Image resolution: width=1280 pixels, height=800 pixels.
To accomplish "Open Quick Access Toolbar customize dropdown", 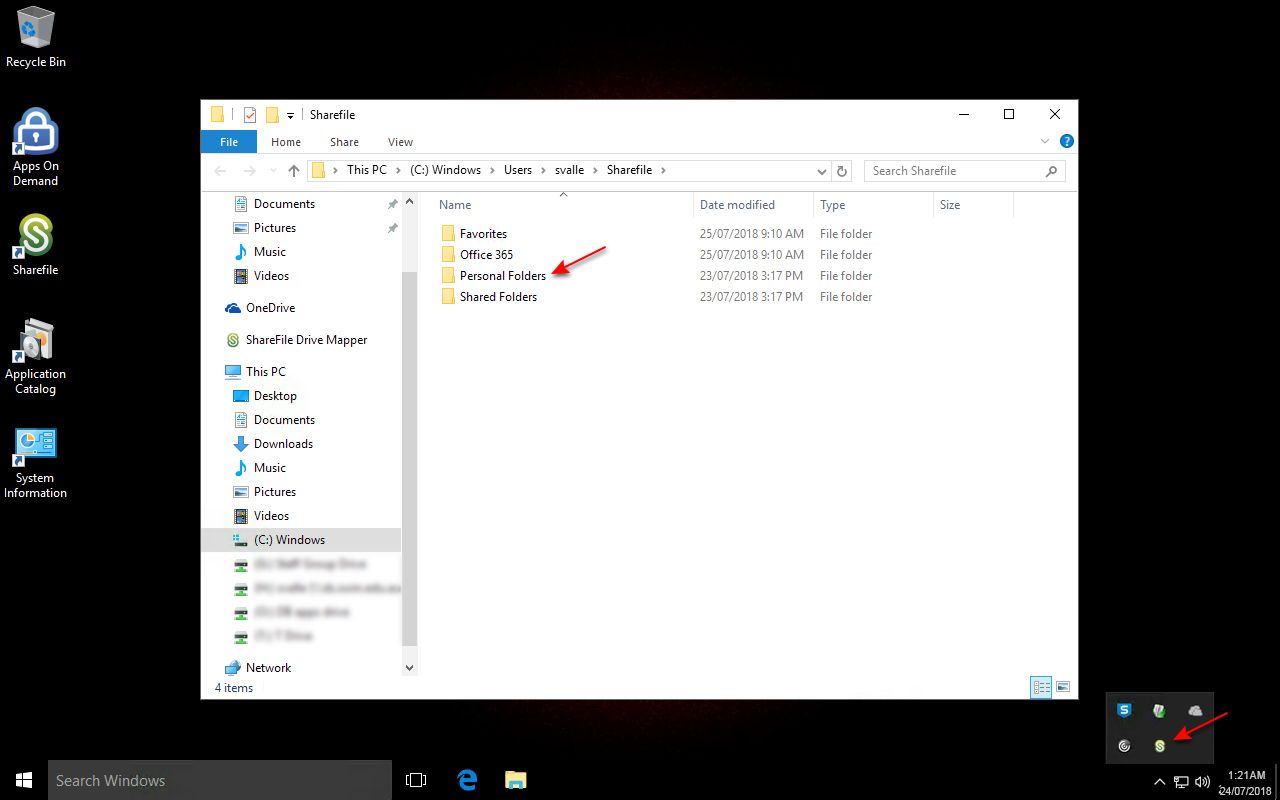I will click(290, 115).
